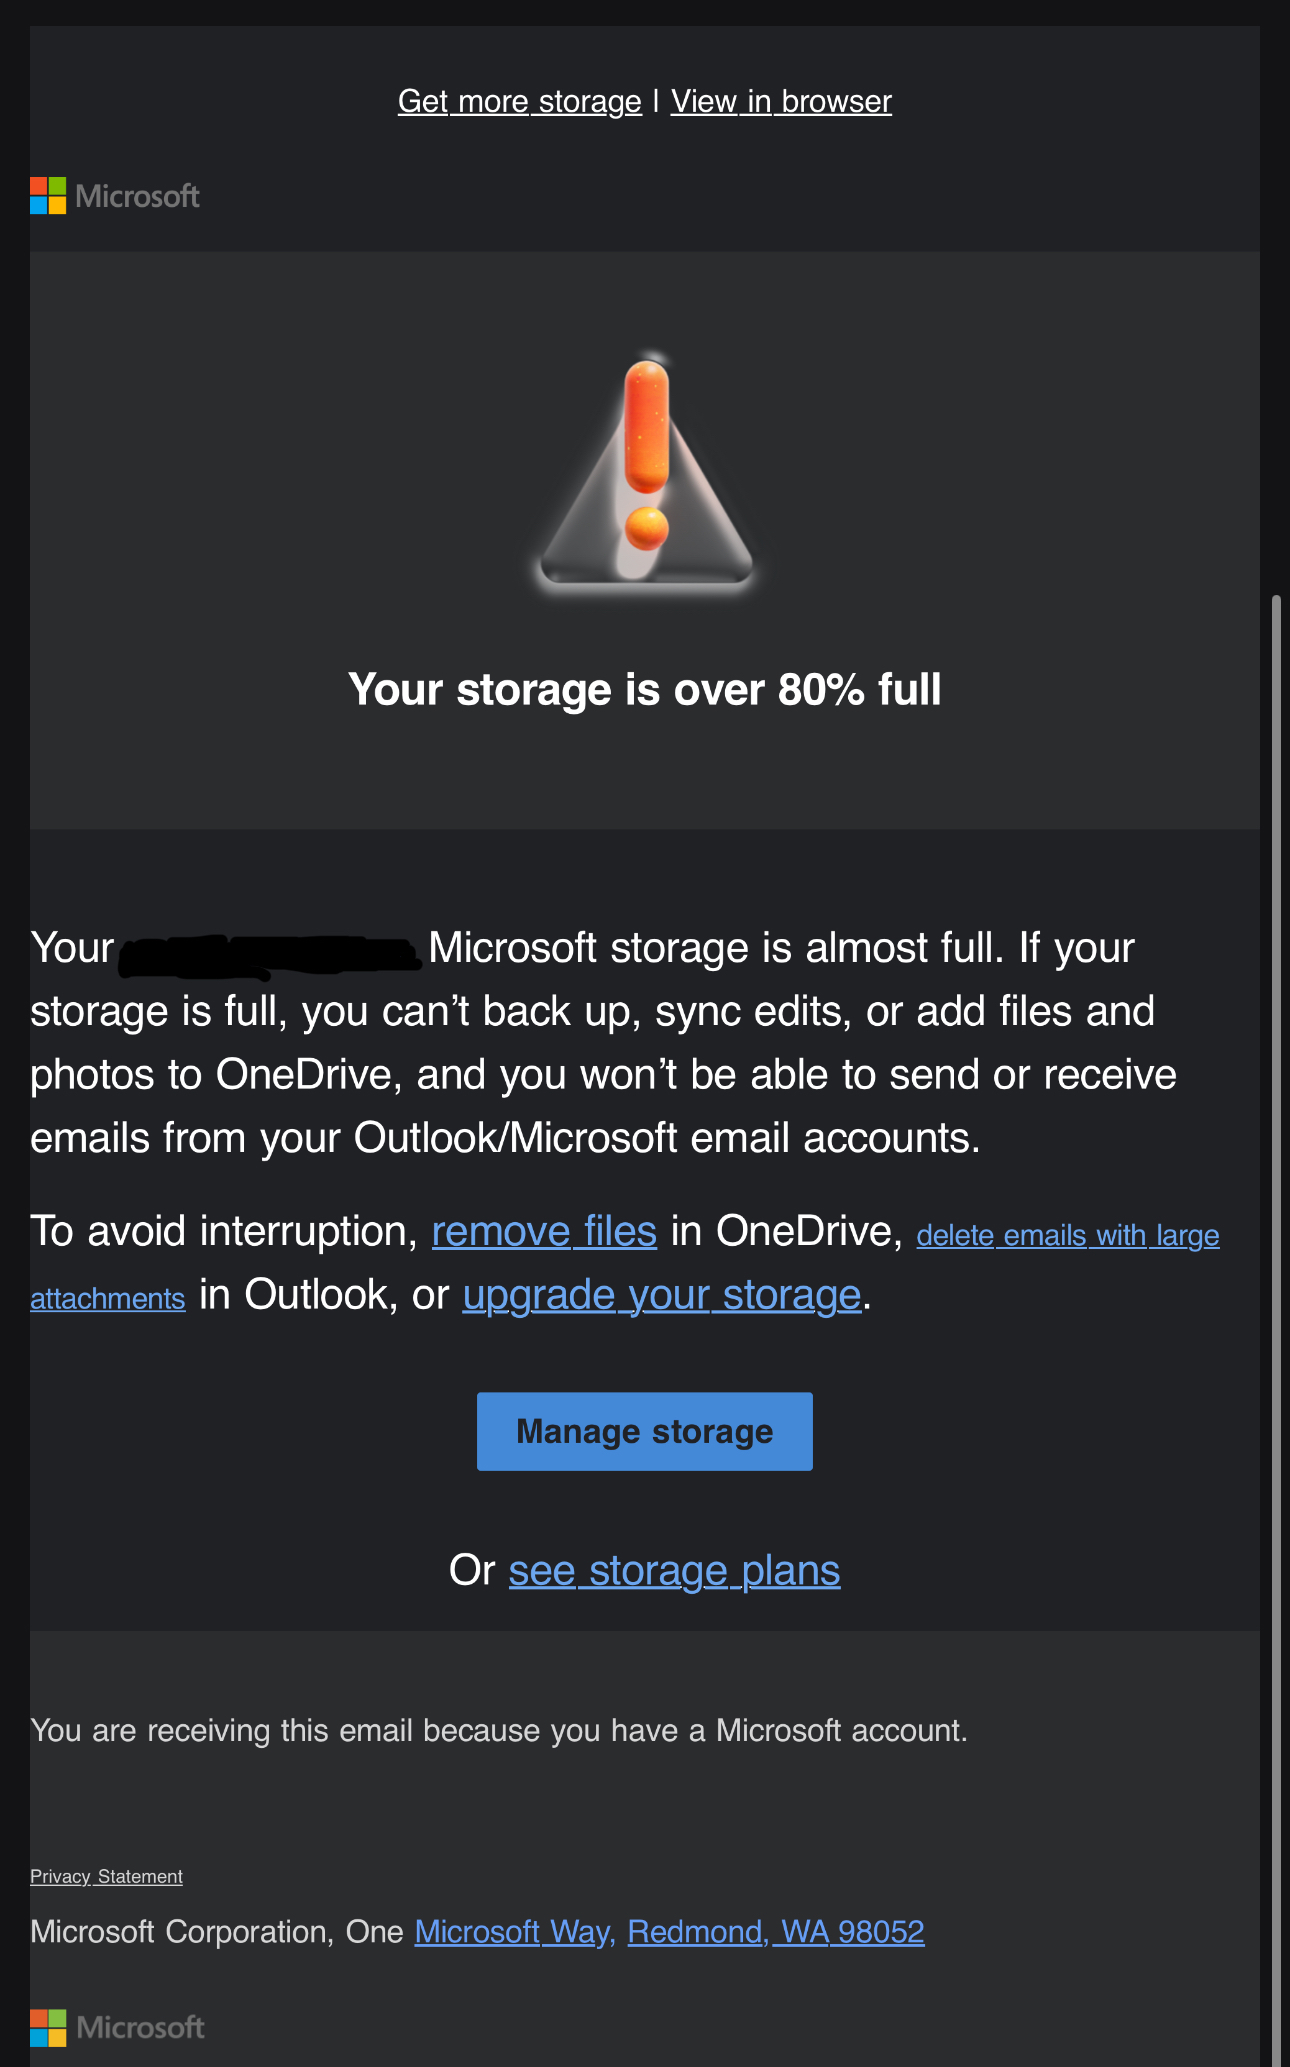Click the vertical scrollbar thumb on the right
This screenshot has height=2067, width=1290.
1275,1330
